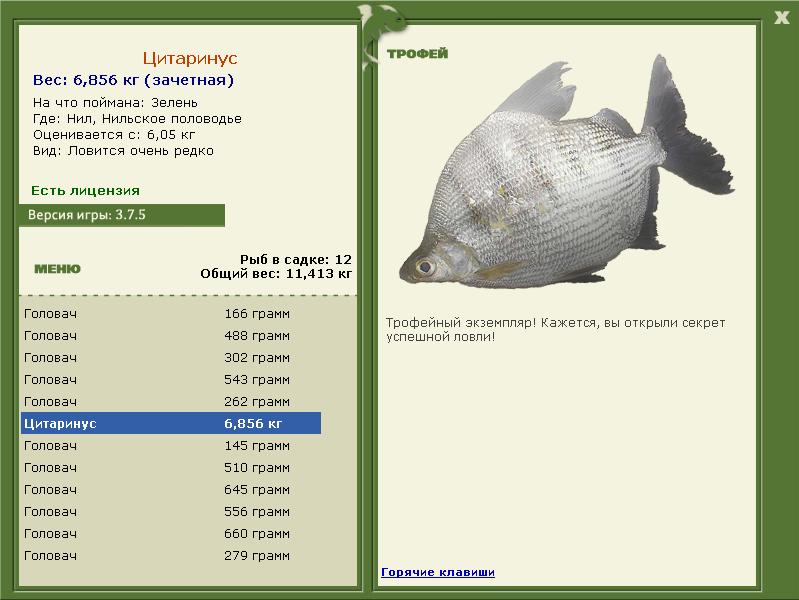
Task: Click the Рыб в садке: 12 counter
Action: [296, 259]
